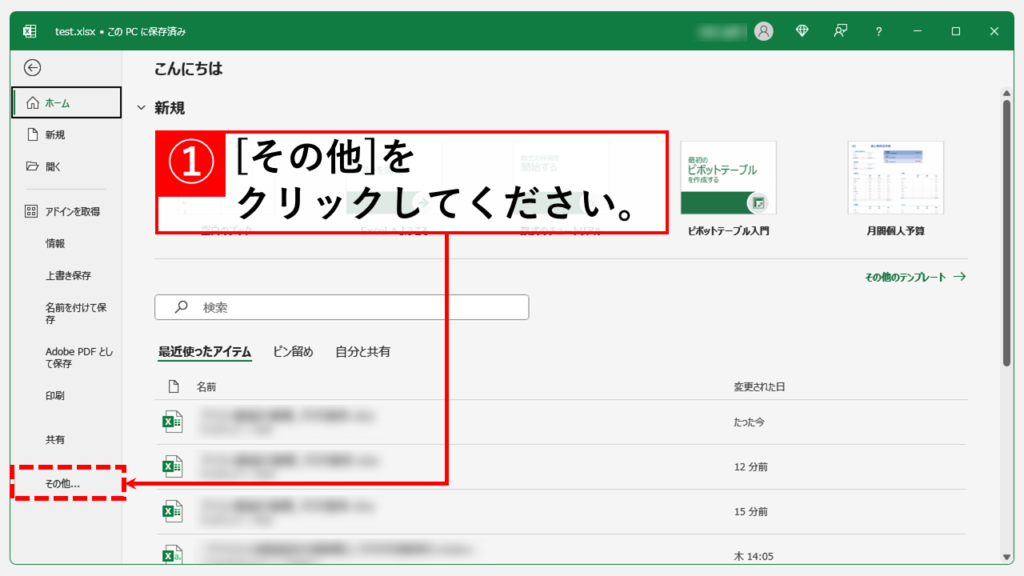Click the diamond premium icon
This screenshot has height=576, width=1024.
pos(802,31)
